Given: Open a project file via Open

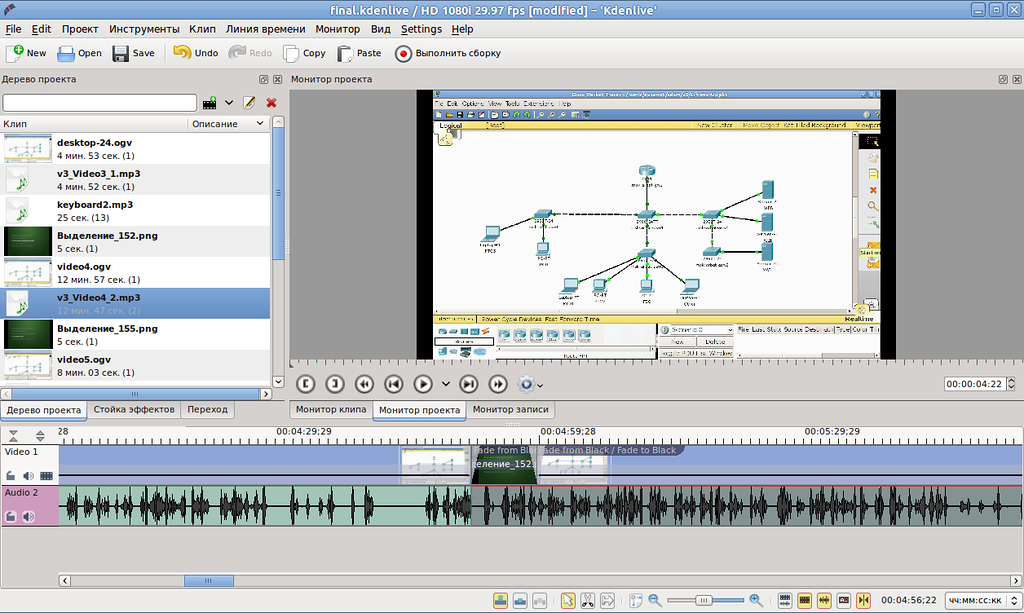Looking at the screenshot, I should tap(80, 54).
